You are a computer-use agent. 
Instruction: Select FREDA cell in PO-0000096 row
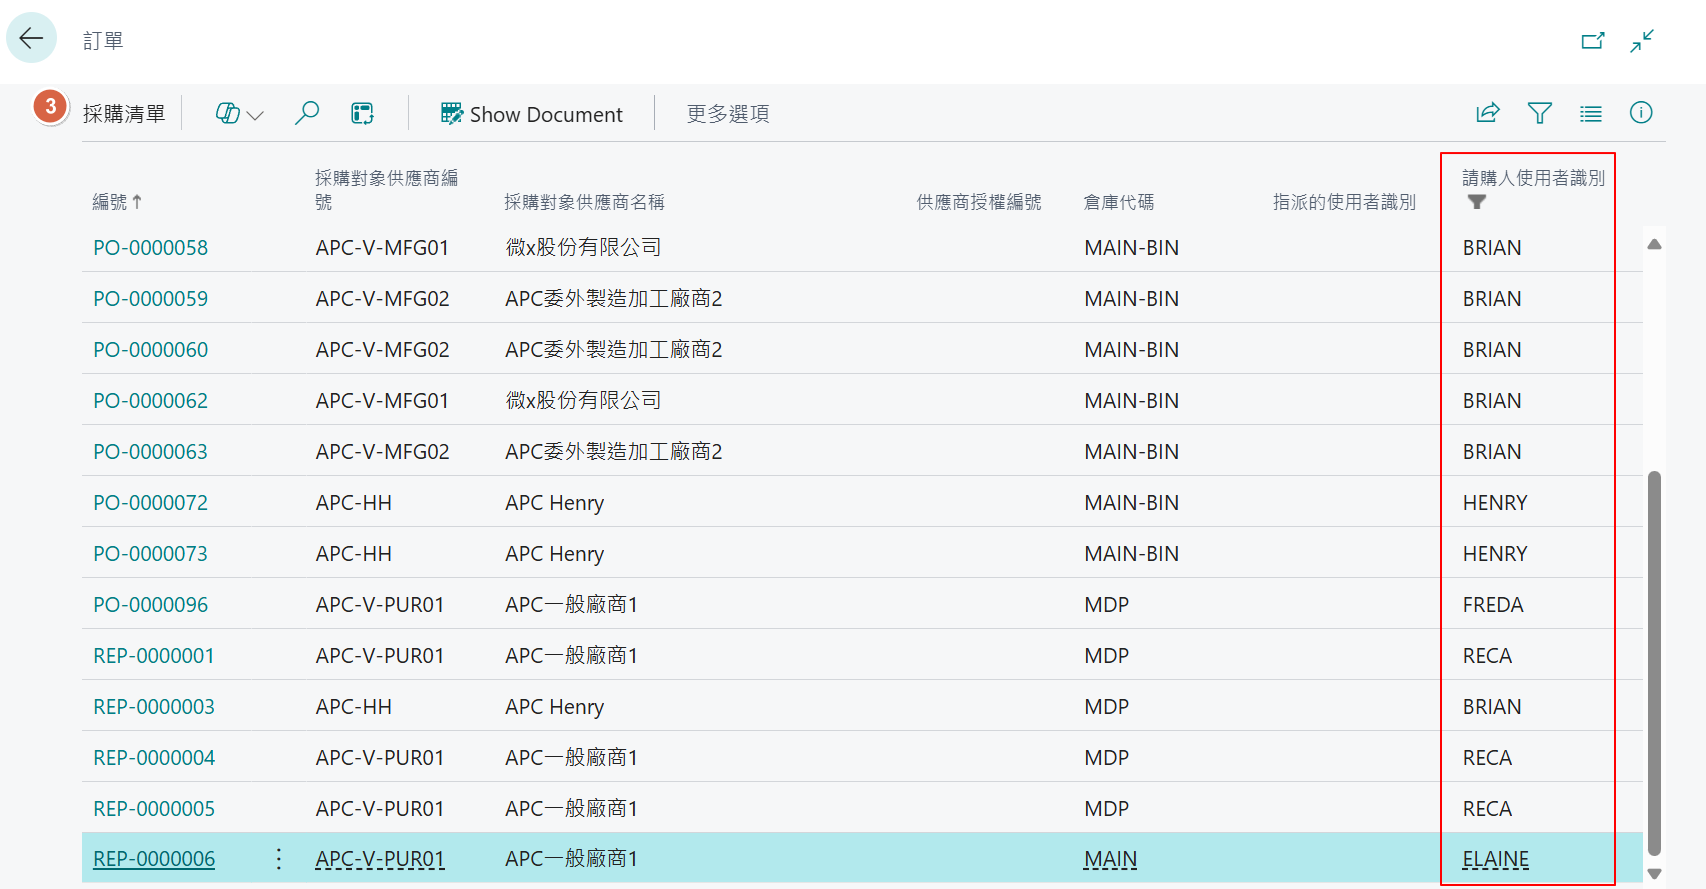(1493, 605)
